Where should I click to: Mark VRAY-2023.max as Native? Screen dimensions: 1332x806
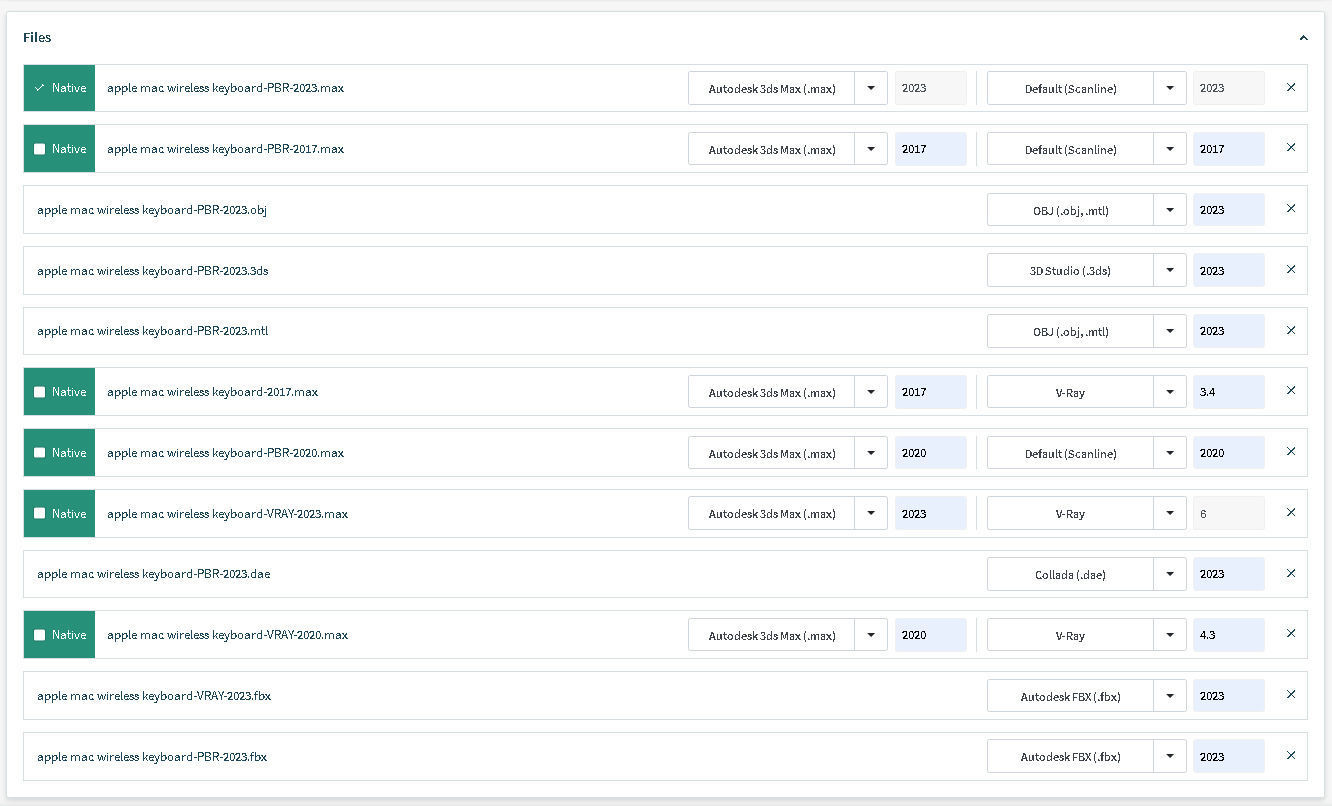click(40, 514)
